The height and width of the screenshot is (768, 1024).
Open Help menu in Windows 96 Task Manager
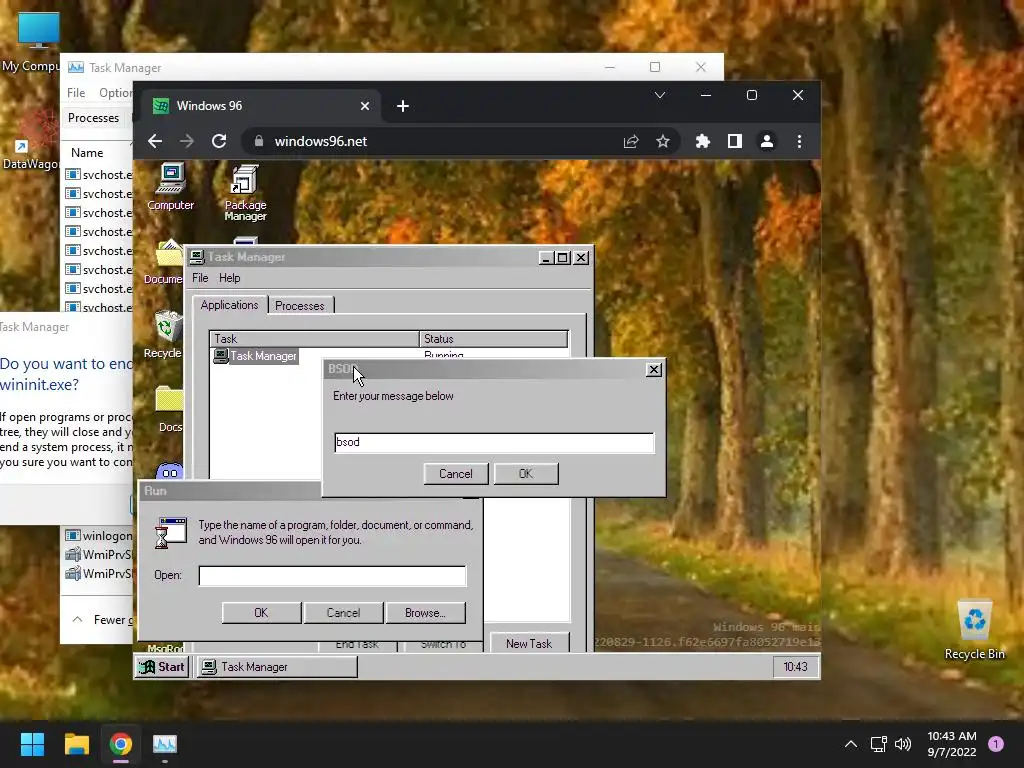point(229,278)
